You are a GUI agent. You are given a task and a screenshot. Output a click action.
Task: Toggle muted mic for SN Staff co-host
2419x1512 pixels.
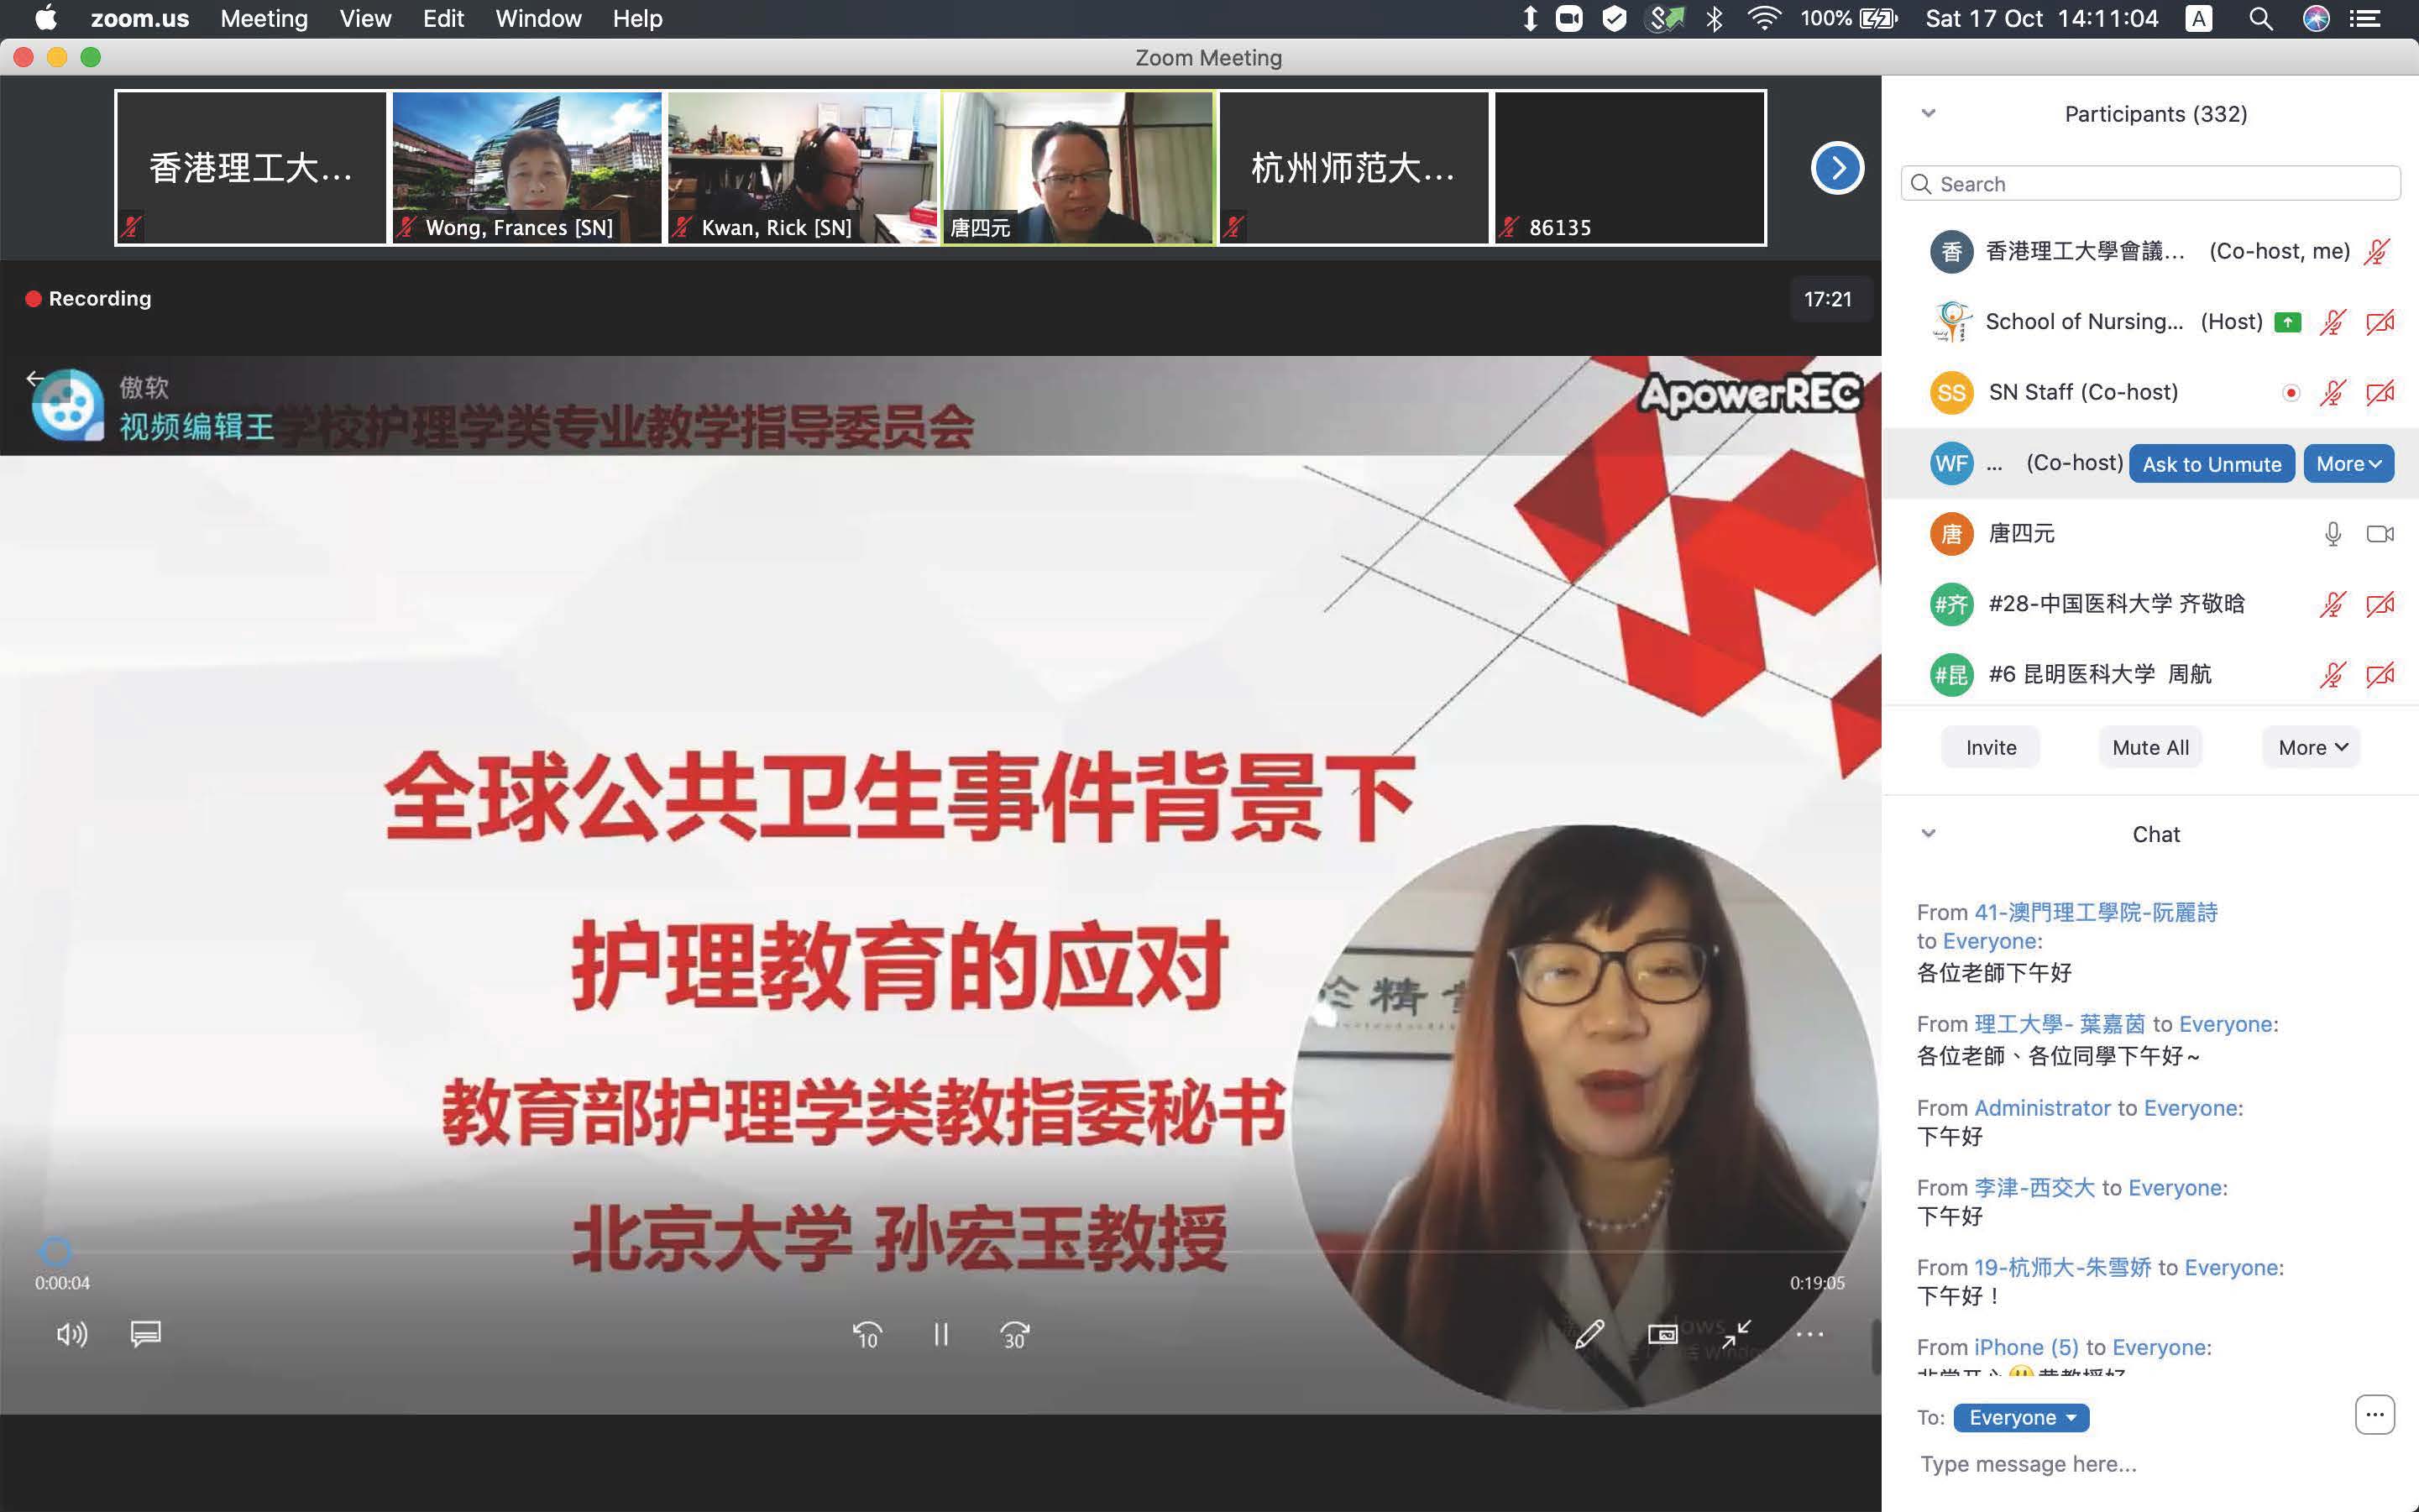coord(2332,393)
